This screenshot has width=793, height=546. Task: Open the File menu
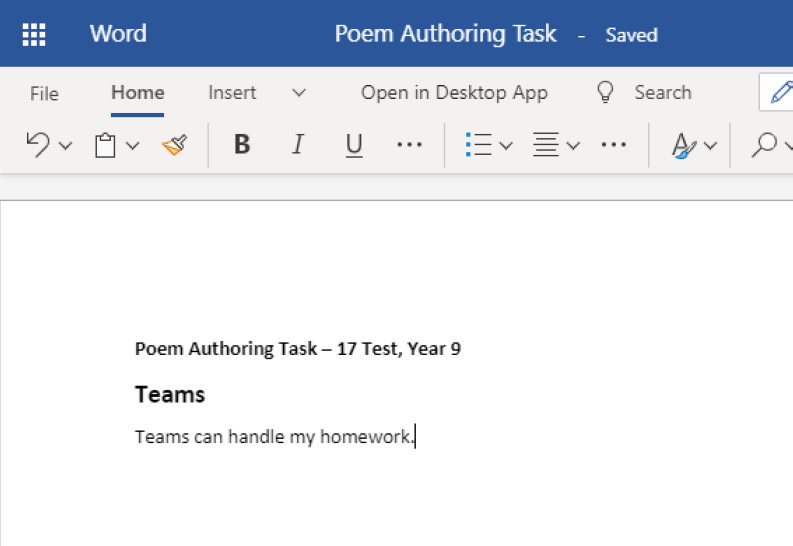coord(44,93)
